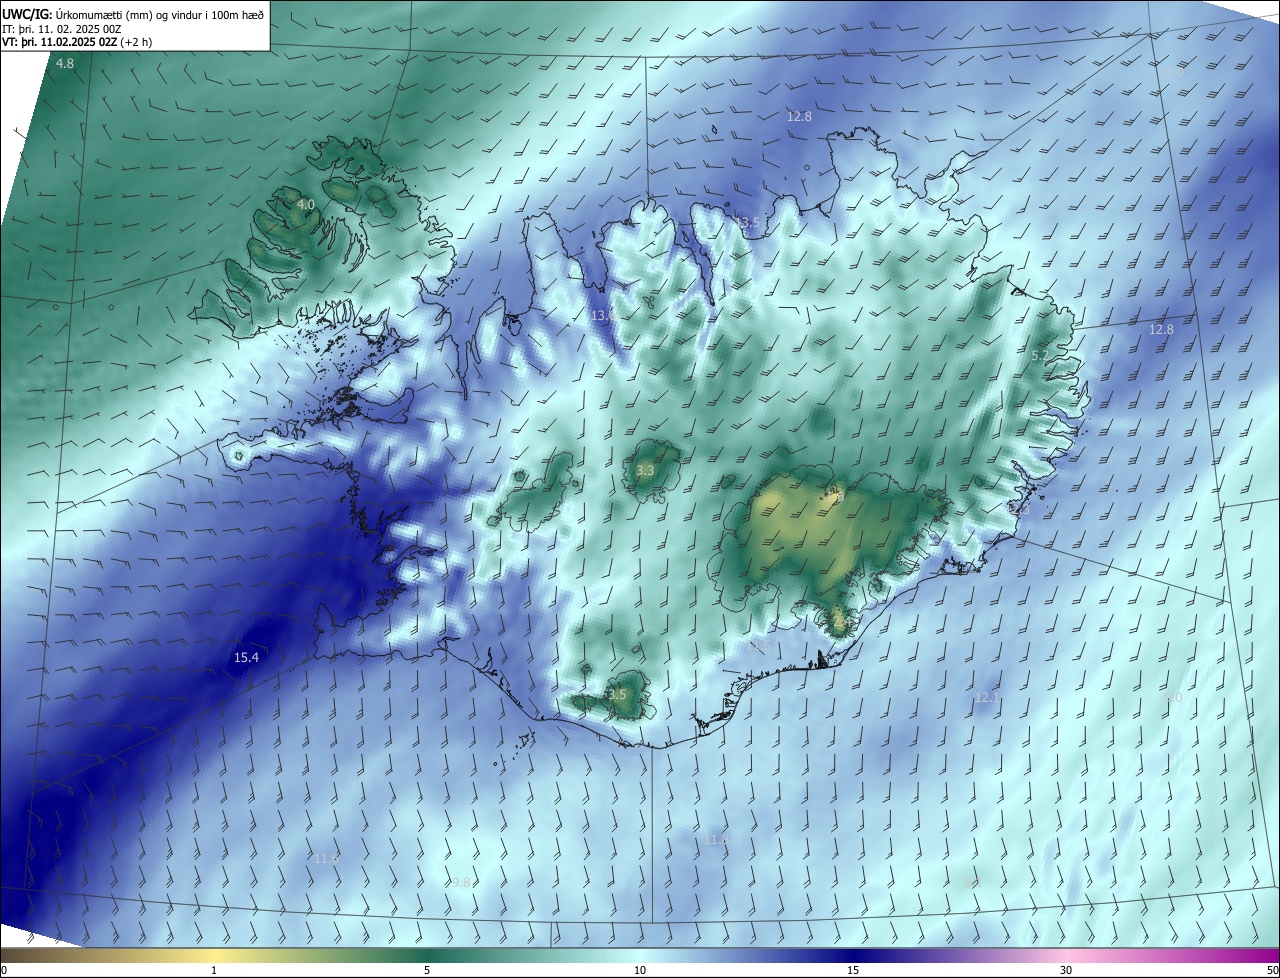
Task: Click the 11.8 value label
Action: click(716, 839)
